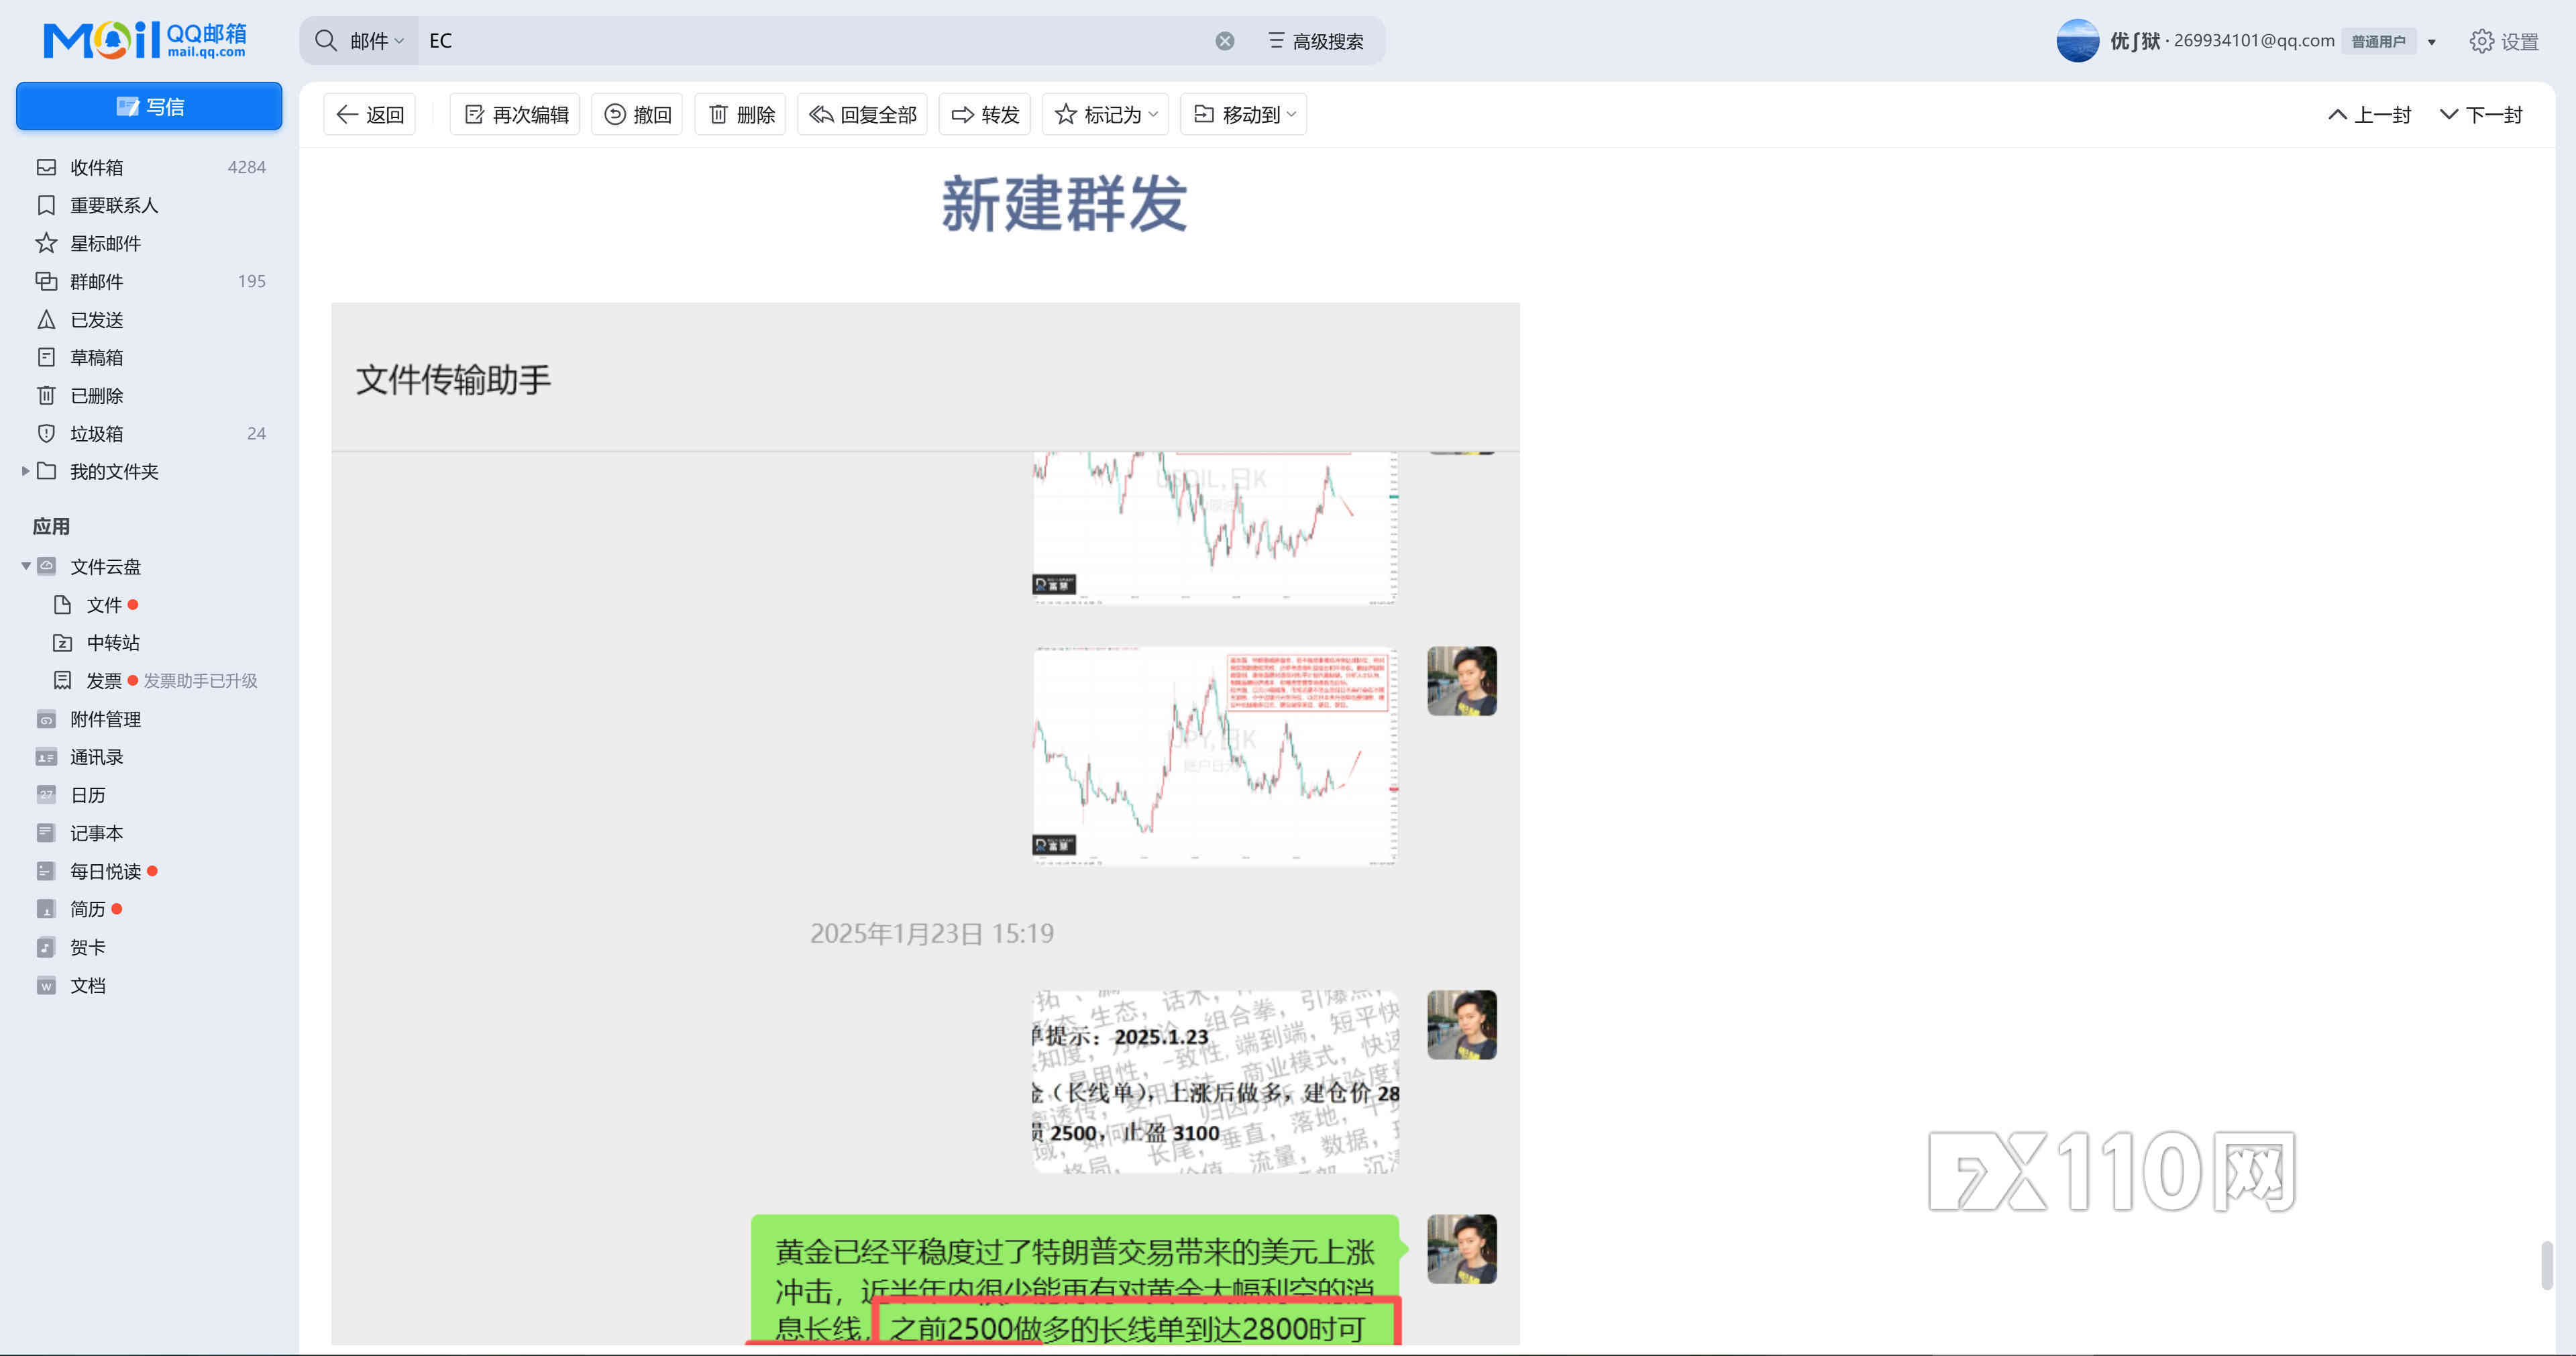
Task: Click 撤回 to recall the mail
Action: [637, 114]
